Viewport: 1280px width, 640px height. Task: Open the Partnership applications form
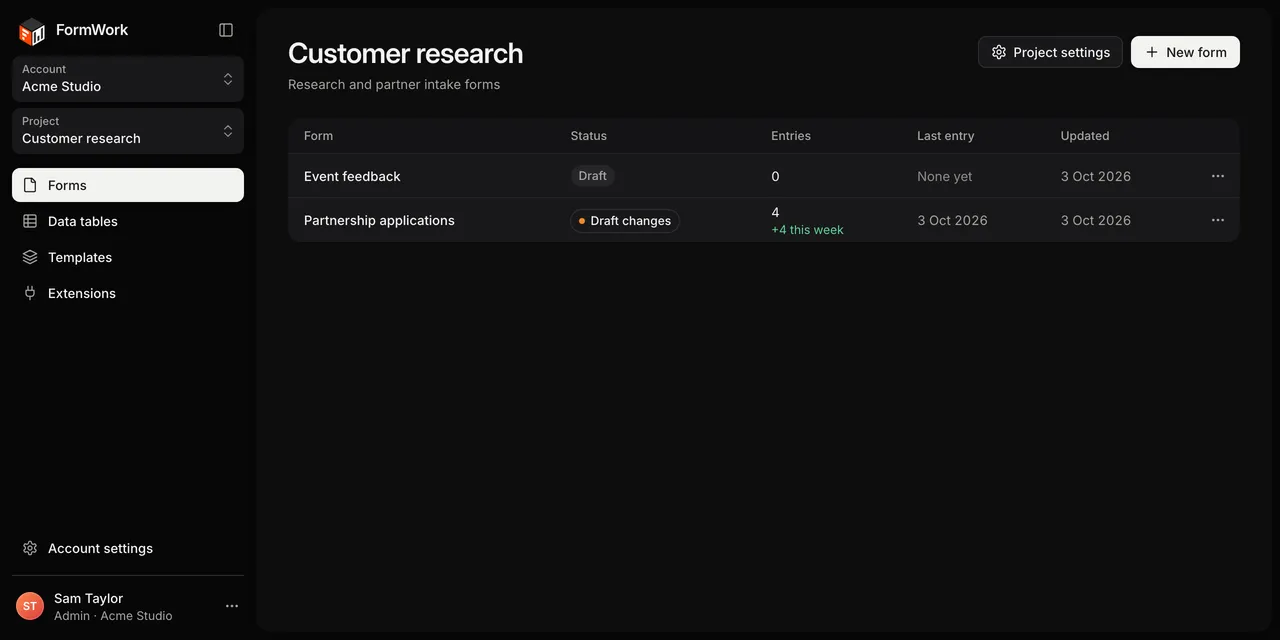(379, 220)
